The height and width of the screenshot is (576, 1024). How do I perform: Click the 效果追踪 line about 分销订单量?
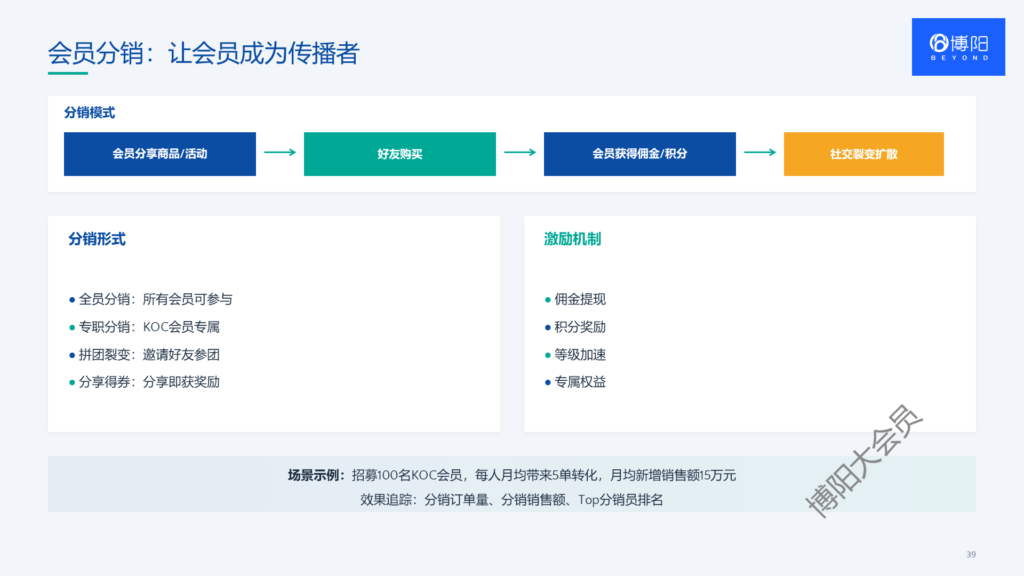(512, 500)
